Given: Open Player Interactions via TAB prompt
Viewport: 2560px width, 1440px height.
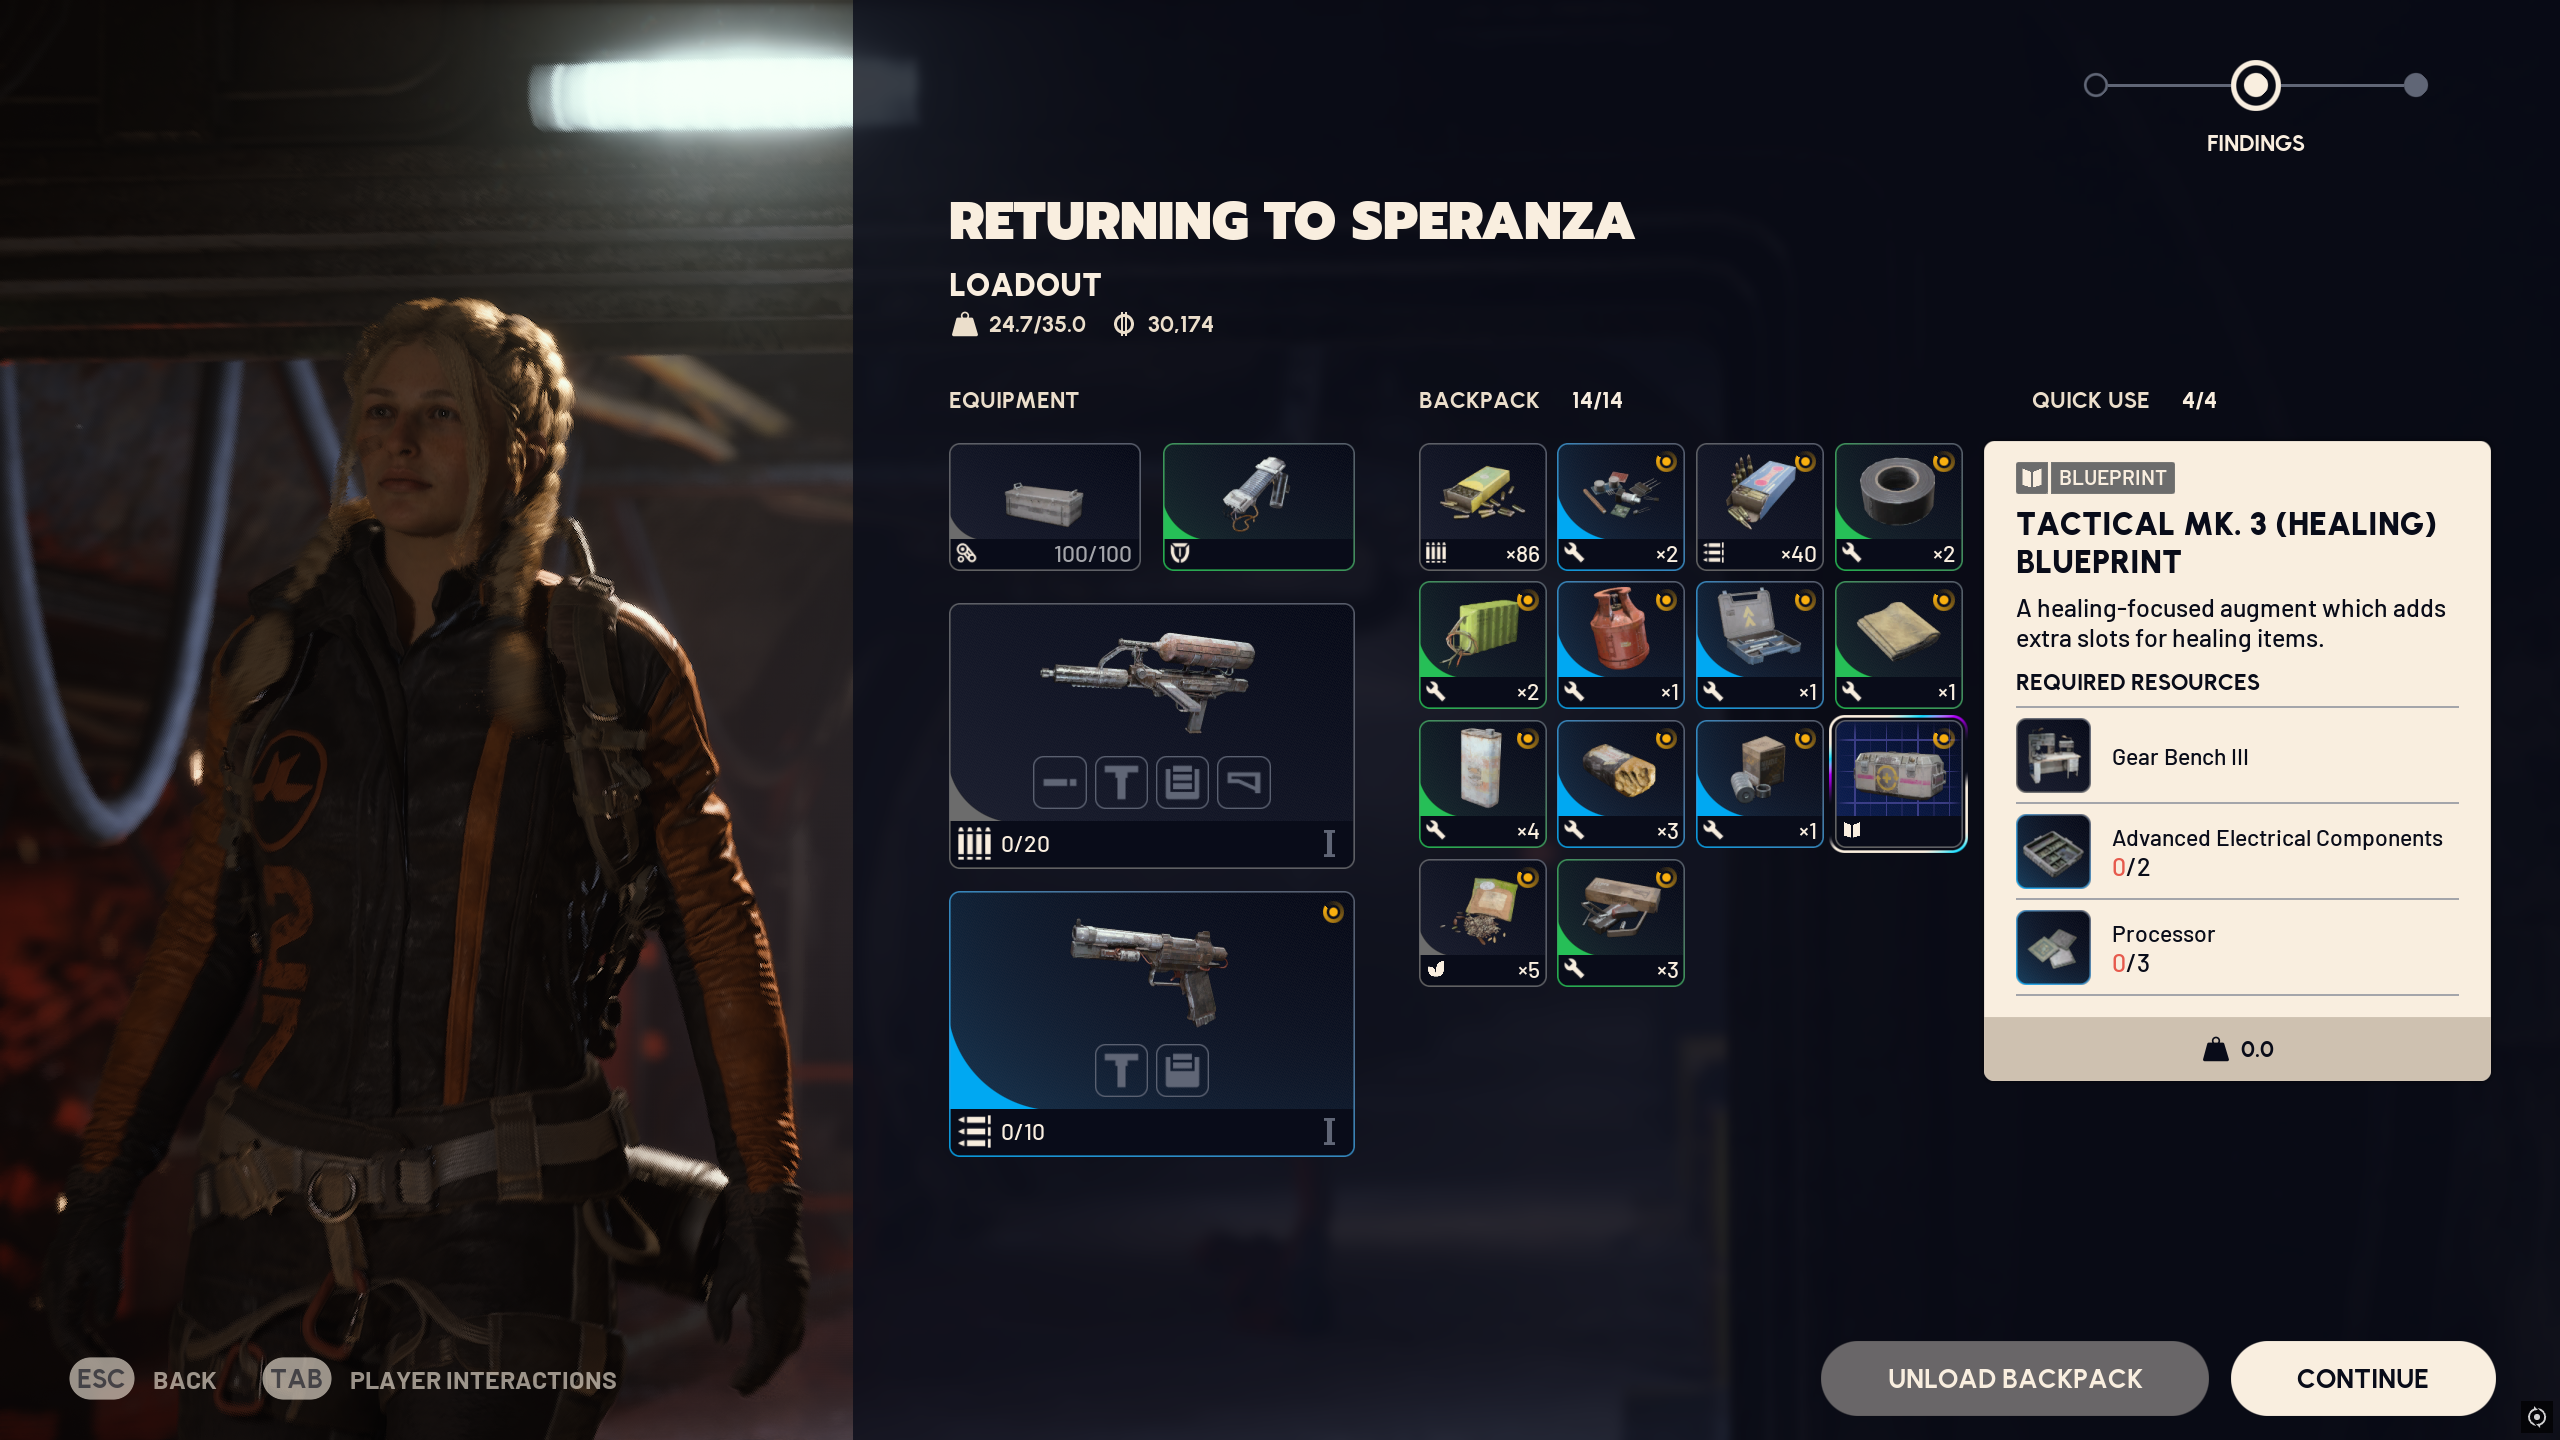Looking at the screenshot, I should coord(440,1379).
